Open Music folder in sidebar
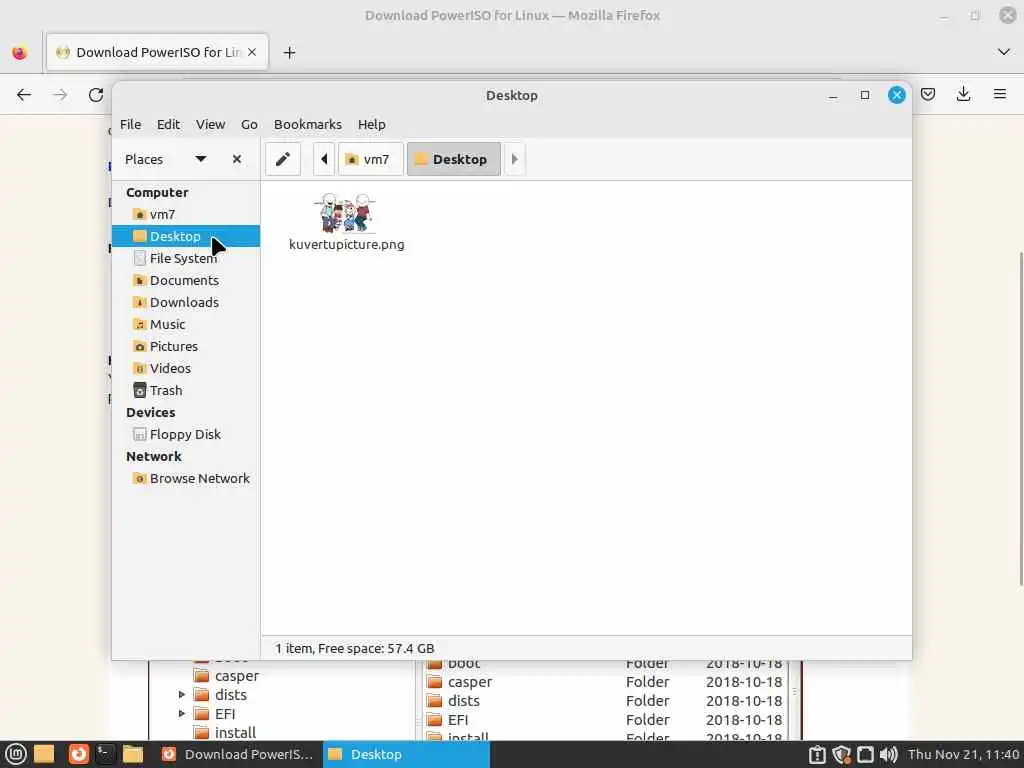The height and width of the screenshot is (768, 1024). (185, 325)
